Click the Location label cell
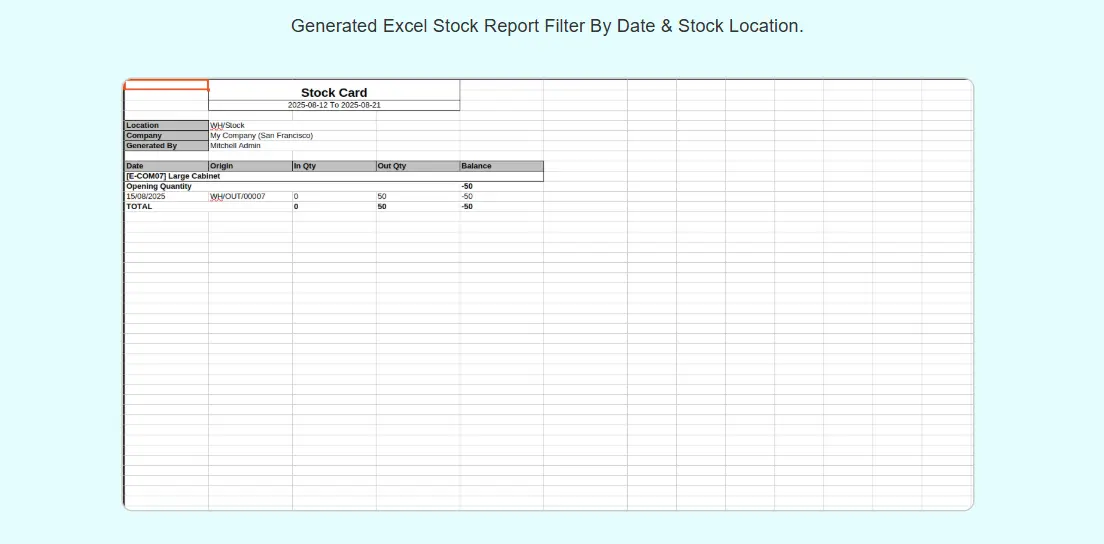 coord(166,126)
